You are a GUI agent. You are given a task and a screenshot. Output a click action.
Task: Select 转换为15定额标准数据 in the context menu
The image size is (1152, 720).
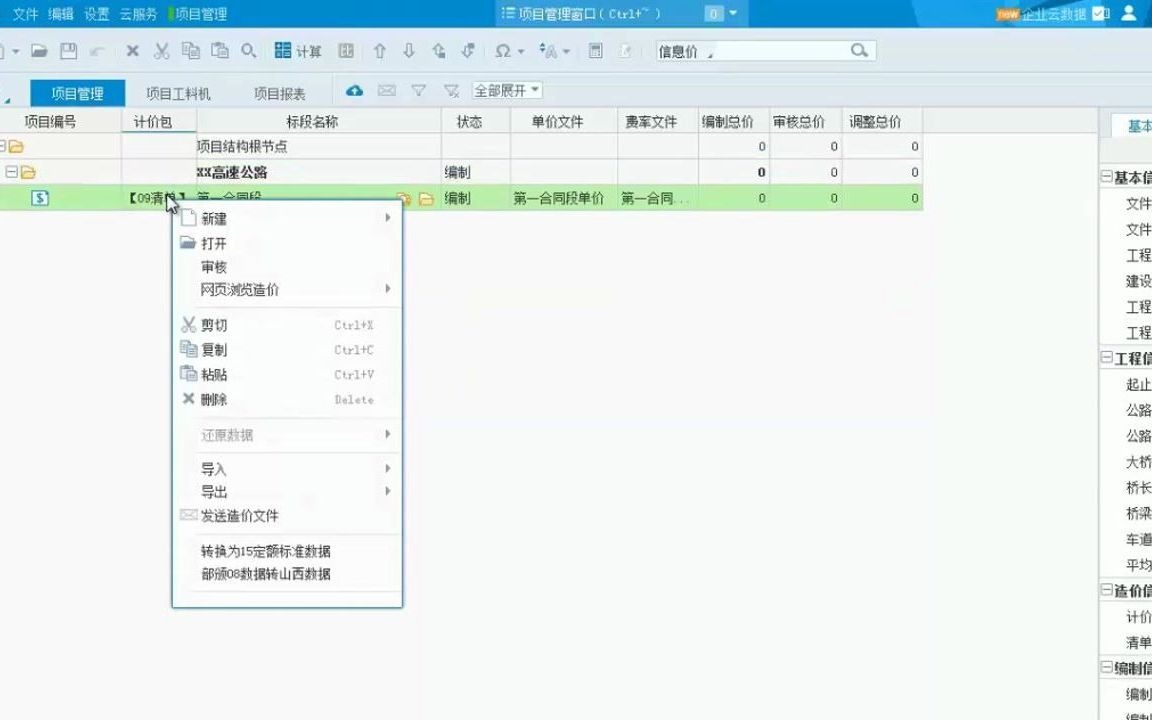(x=265, y=551)
